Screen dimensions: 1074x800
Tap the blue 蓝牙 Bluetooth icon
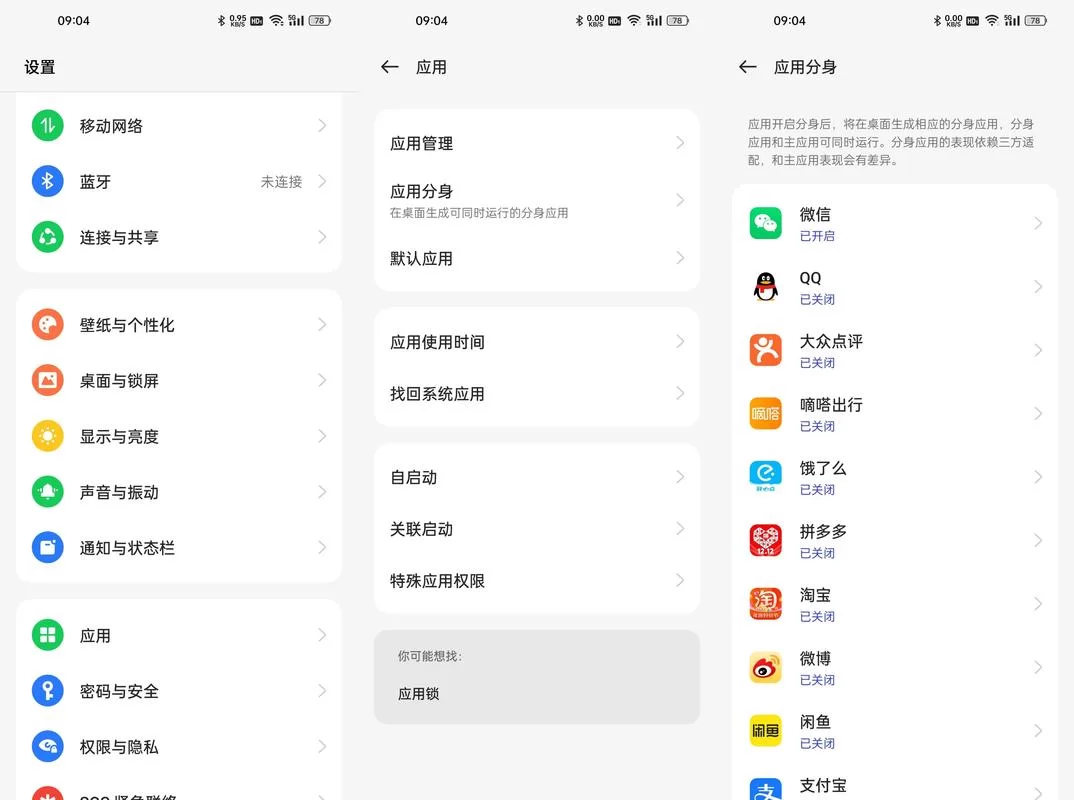tap(47, 182)
